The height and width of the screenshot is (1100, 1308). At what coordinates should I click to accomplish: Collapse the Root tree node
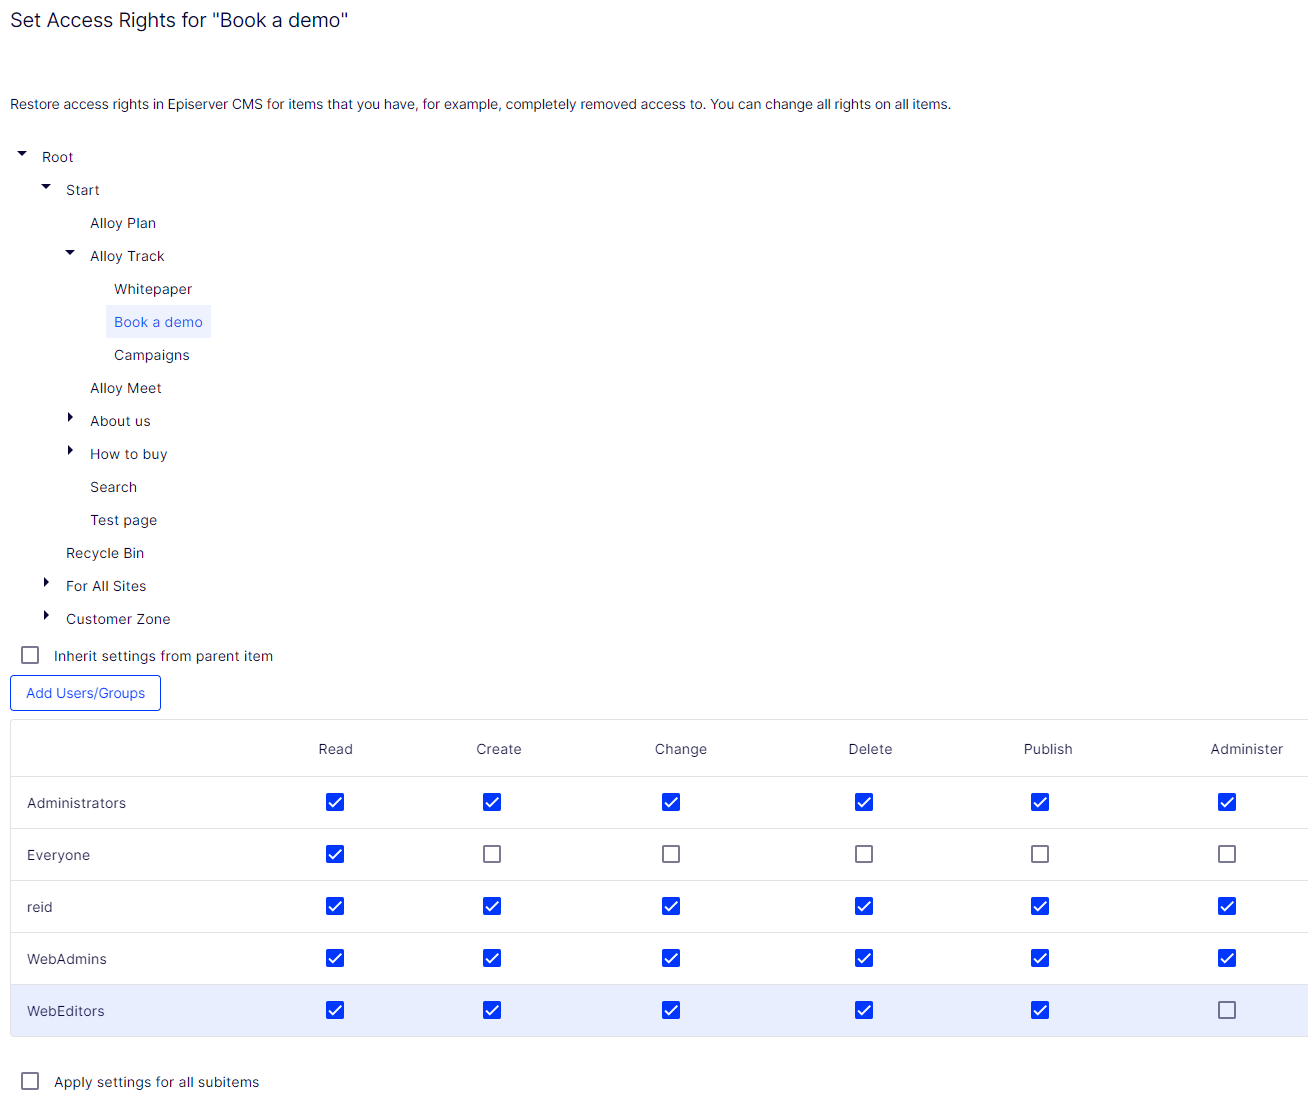pyautogui.click(x=21, y=153)
